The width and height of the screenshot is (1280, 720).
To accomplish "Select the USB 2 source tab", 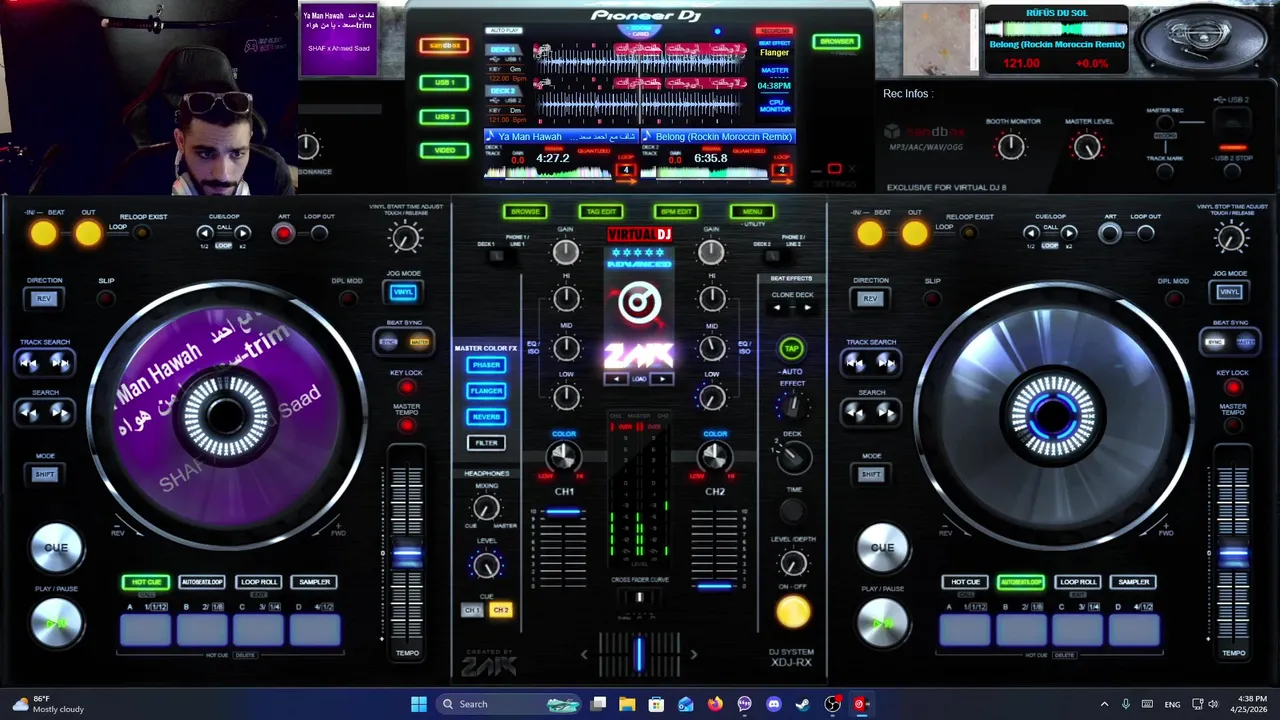I will click(x=444, y=116).
